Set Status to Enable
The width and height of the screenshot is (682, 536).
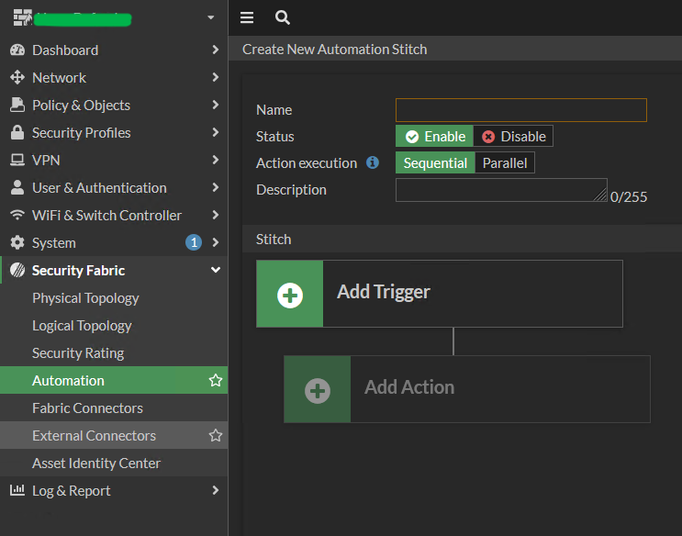click(435, 137)
